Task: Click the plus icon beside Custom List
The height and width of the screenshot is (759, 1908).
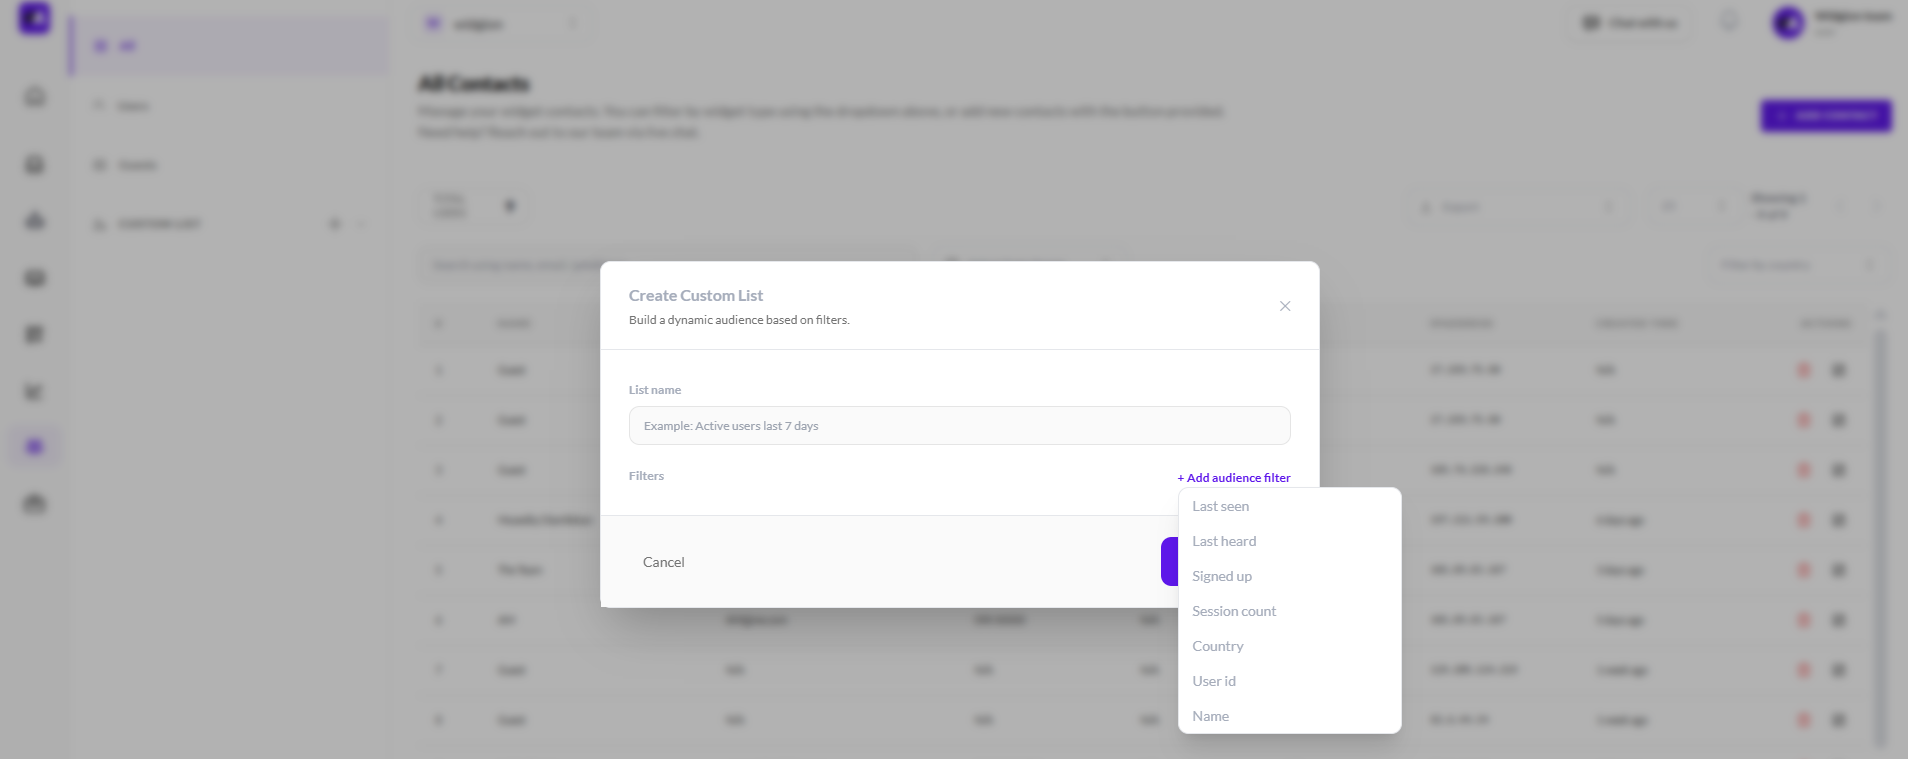Action: tap(335, 224)
